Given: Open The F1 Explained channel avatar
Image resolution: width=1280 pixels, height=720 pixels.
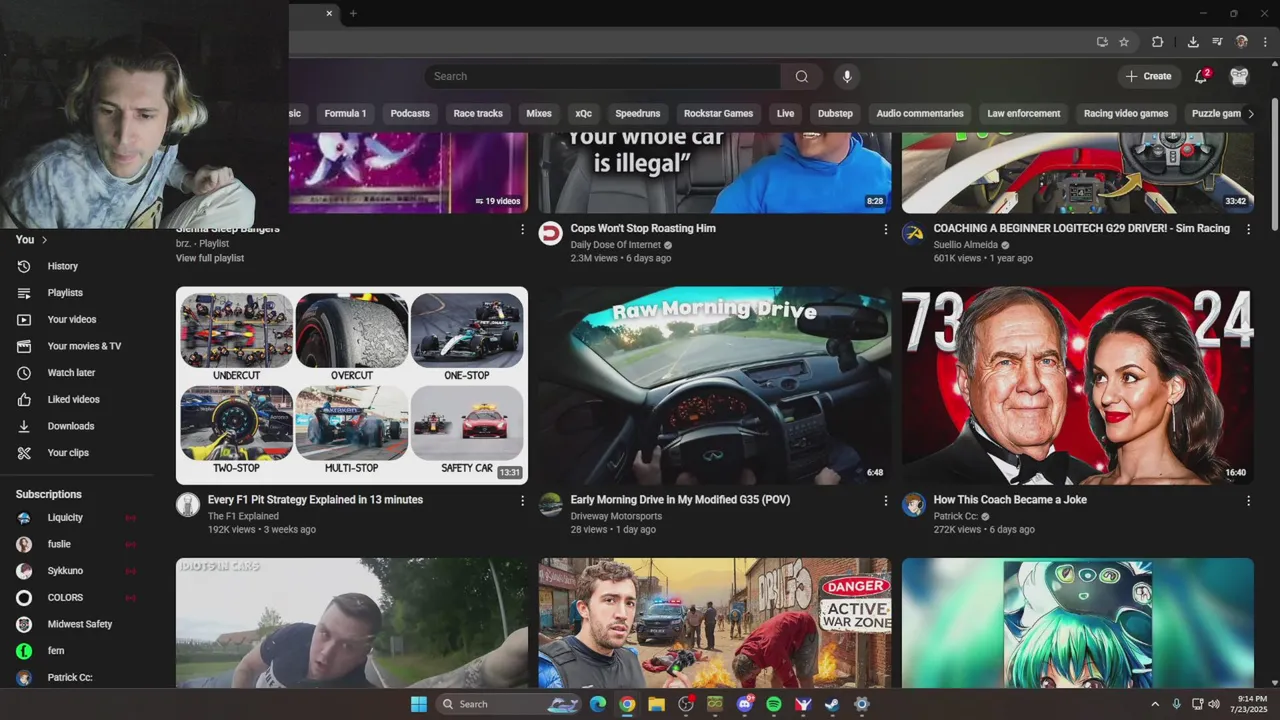Looking at the screenshot, I should tap(188, 504).
